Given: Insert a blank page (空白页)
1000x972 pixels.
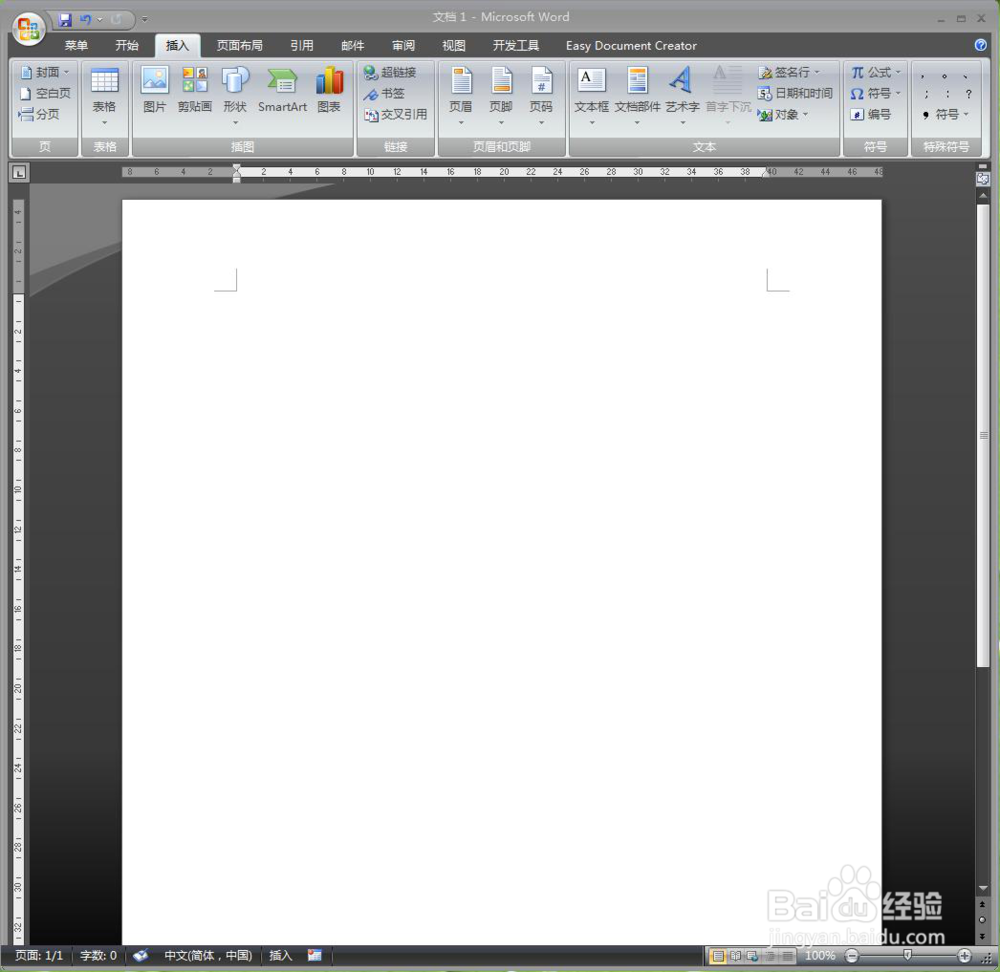Looking at the screenshot, I should [45, 93].
